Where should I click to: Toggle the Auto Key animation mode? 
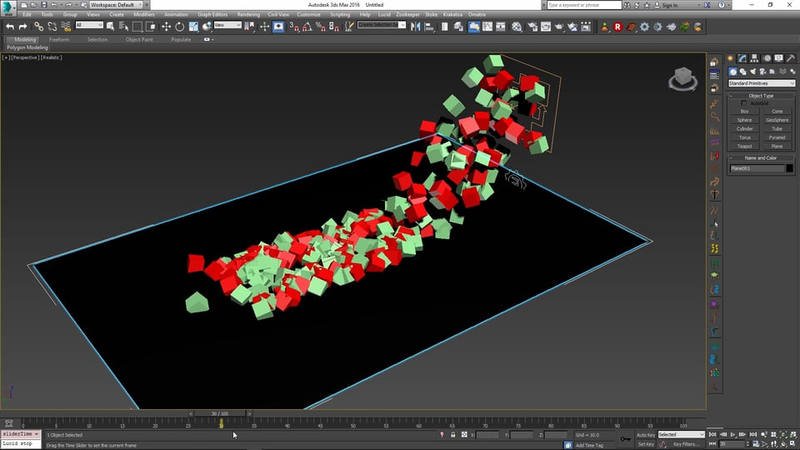point(645,435)
